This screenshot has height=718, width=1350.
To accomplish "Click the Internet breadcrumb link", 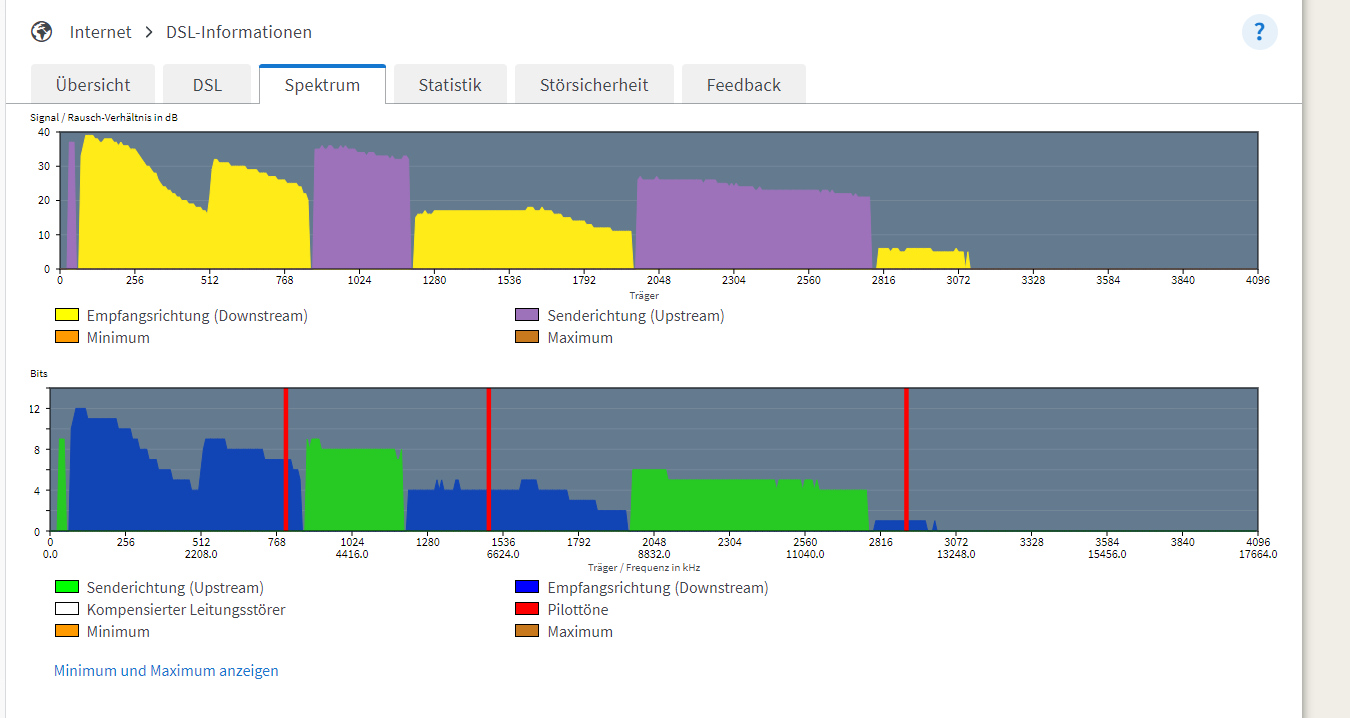I will coord(100,32).
